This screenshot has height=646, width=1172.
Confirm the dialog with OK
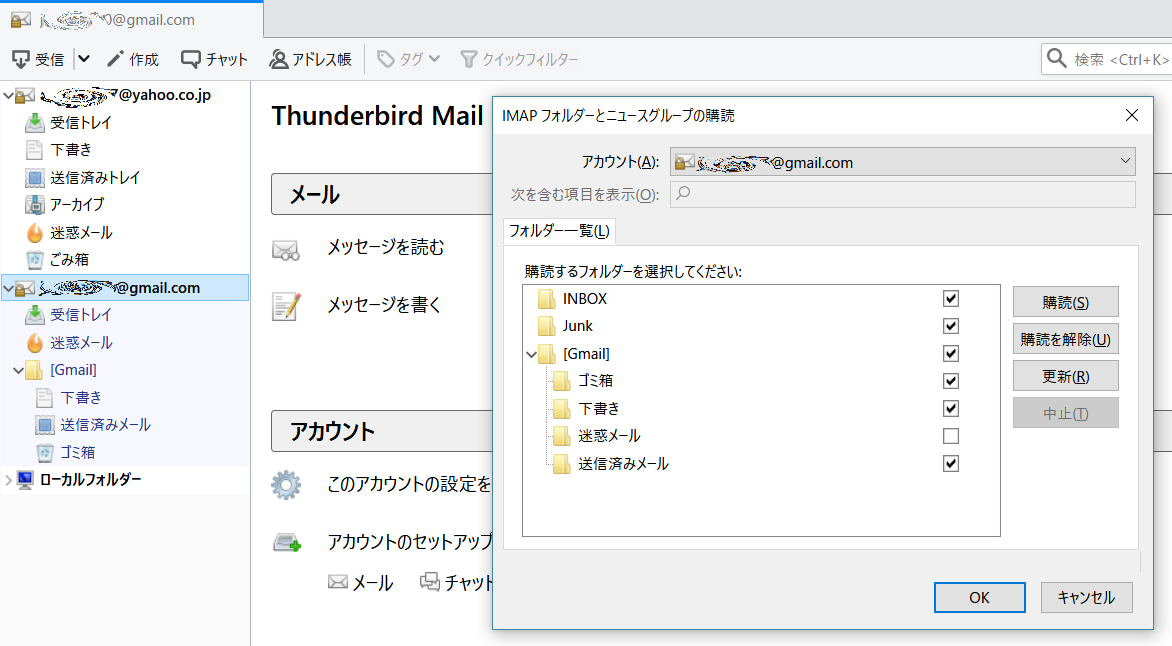click(979, 597)
